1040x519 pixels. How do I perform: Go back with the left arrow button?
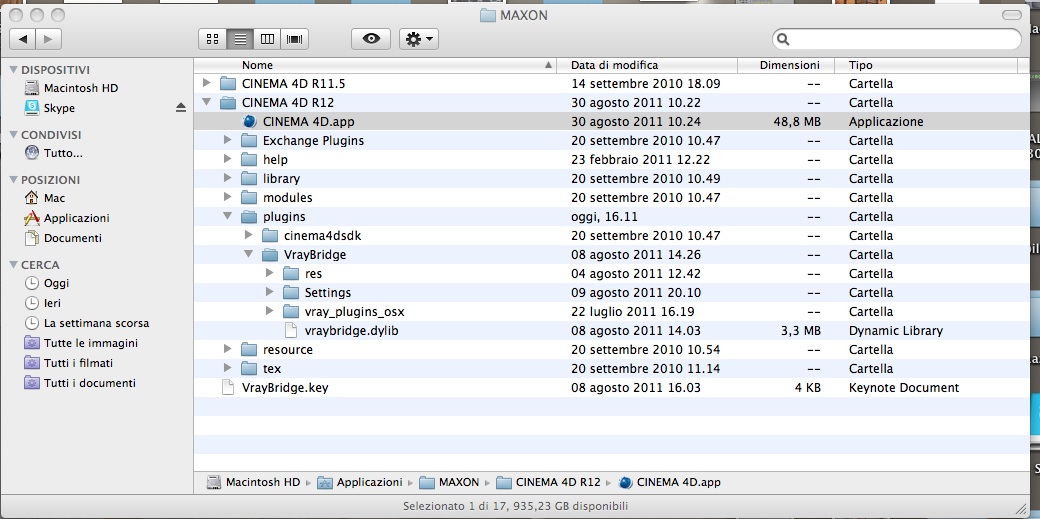(23, 39)
